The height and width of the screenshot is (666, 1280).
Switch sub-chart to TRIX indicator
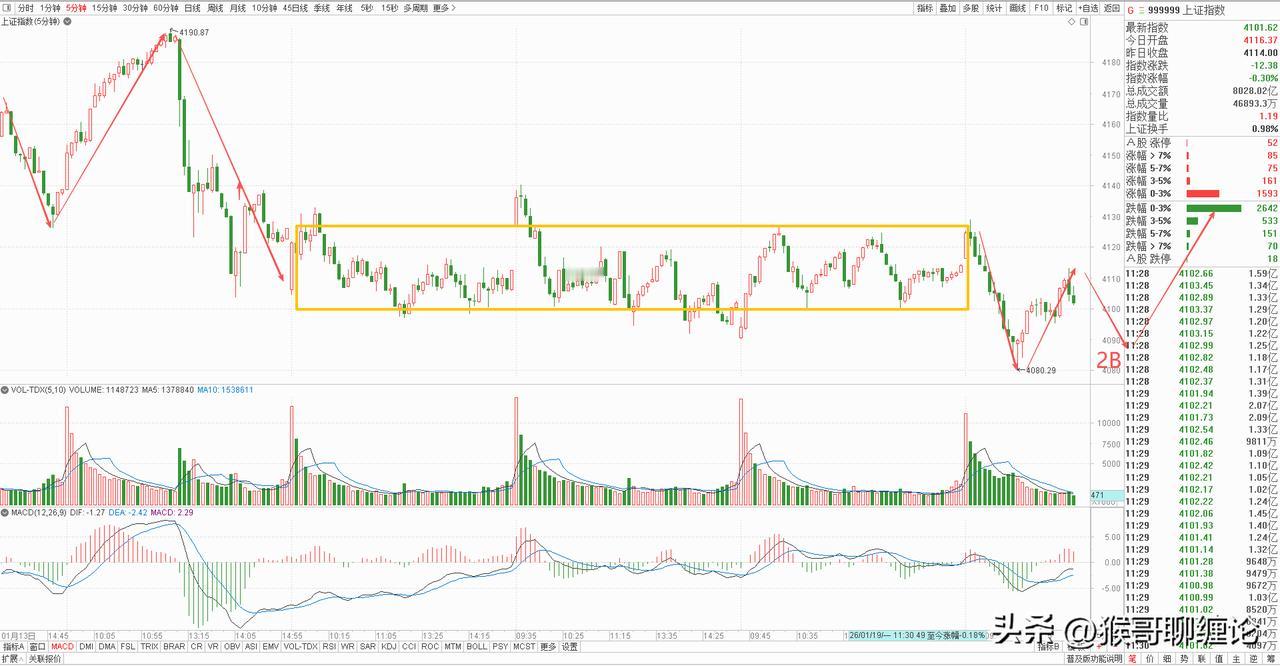point(150,647)
